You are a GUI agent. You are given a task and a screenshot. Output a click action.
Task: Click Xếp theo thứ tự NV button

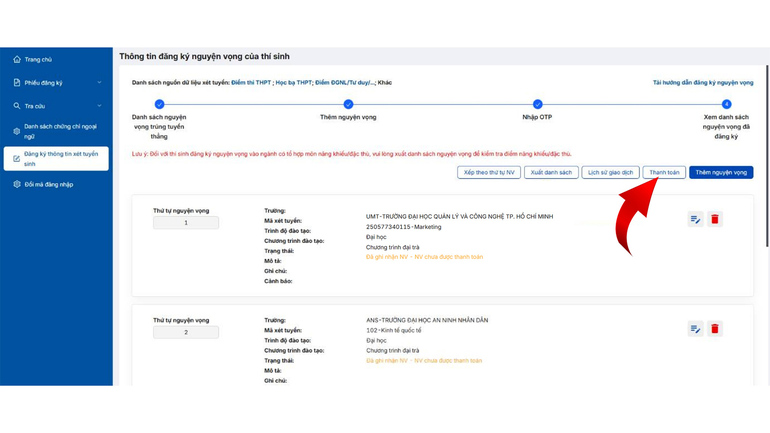coord(489,172)
